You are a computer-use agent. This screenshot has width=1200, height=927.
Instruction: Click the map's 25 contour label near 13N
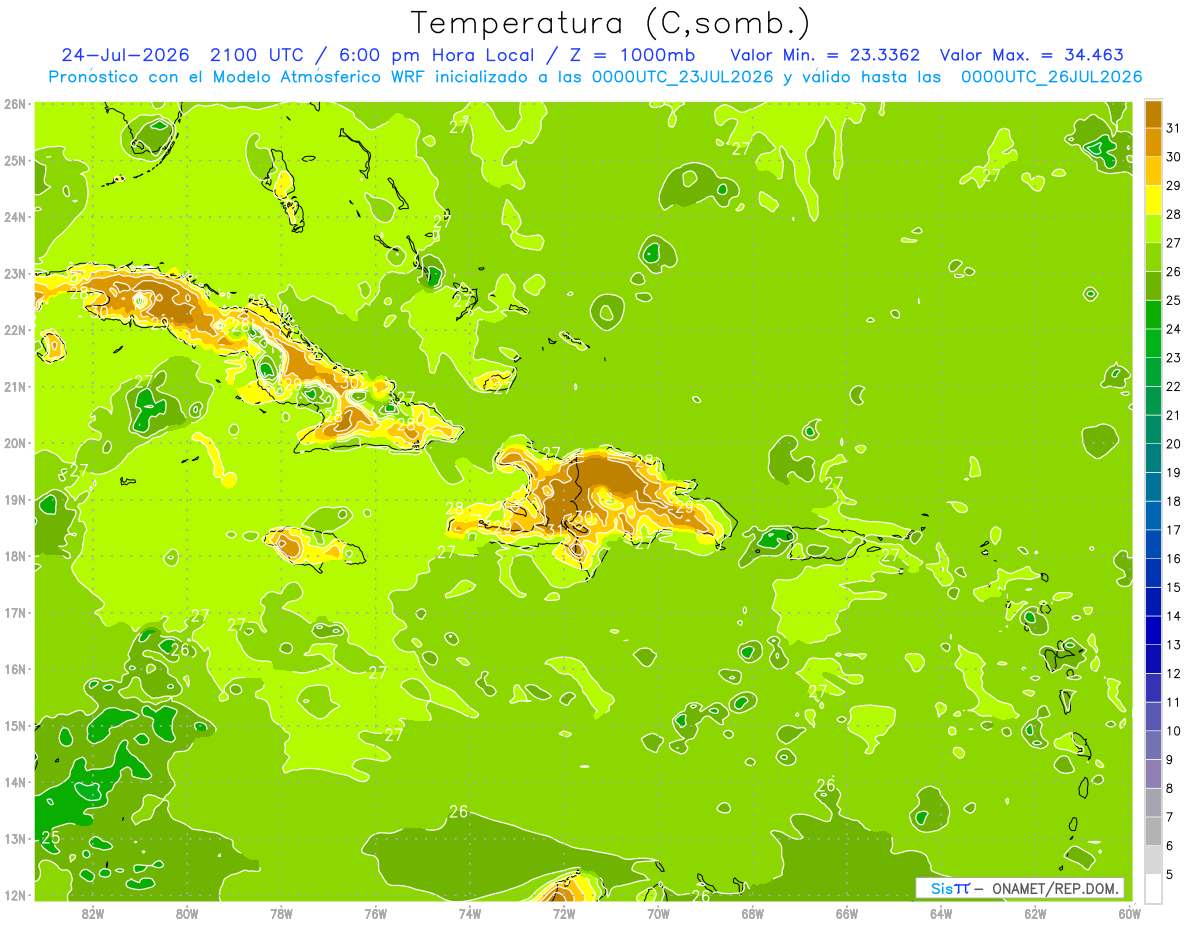coord(50,838)
